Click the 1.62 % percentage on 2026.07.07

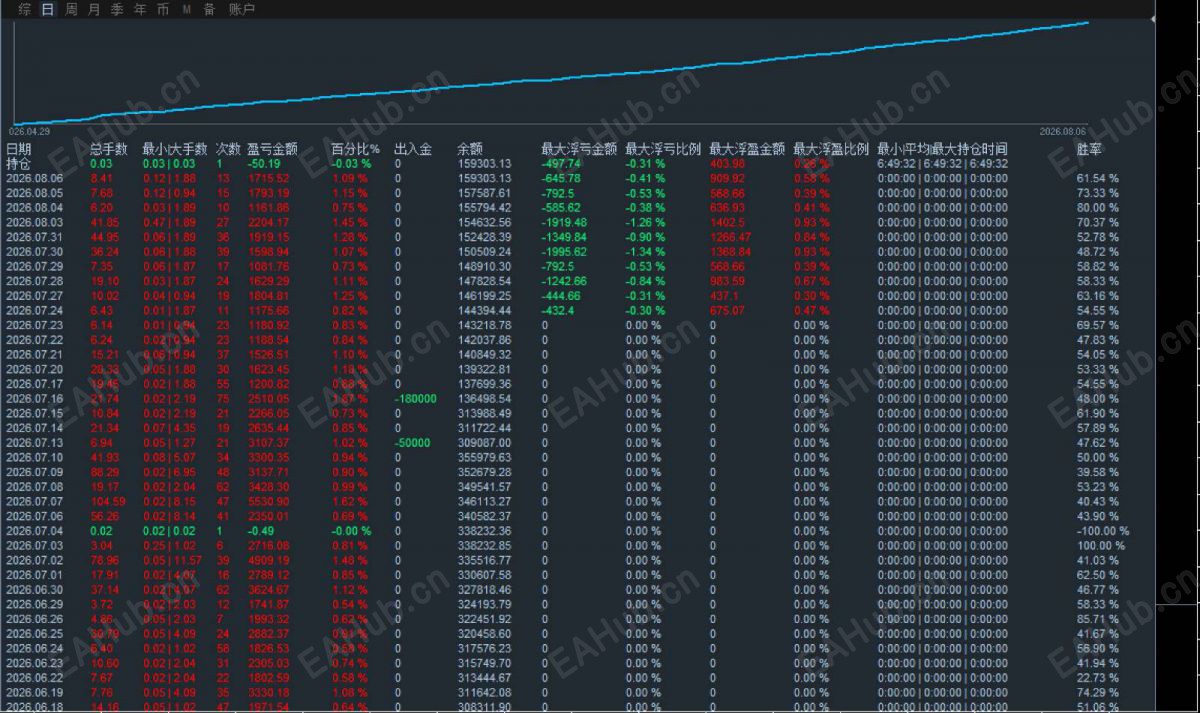[351, 502]
